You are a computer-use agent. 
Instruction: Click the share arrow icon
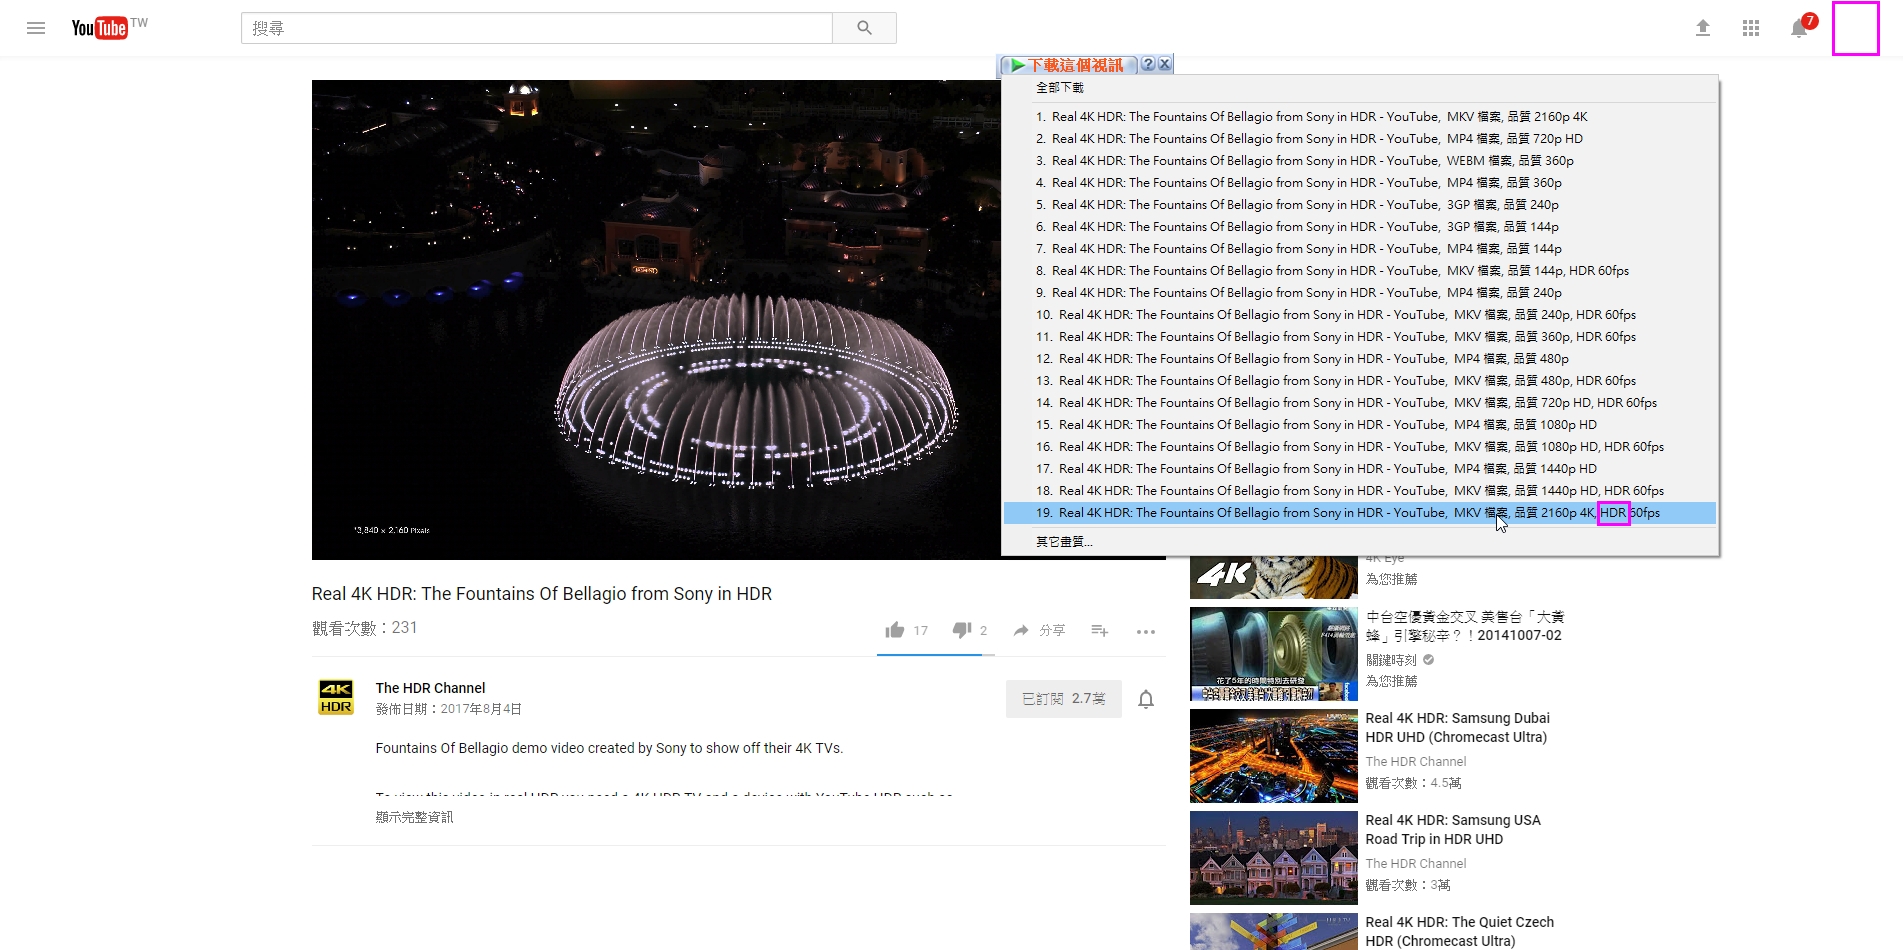tap(1021, 630)
